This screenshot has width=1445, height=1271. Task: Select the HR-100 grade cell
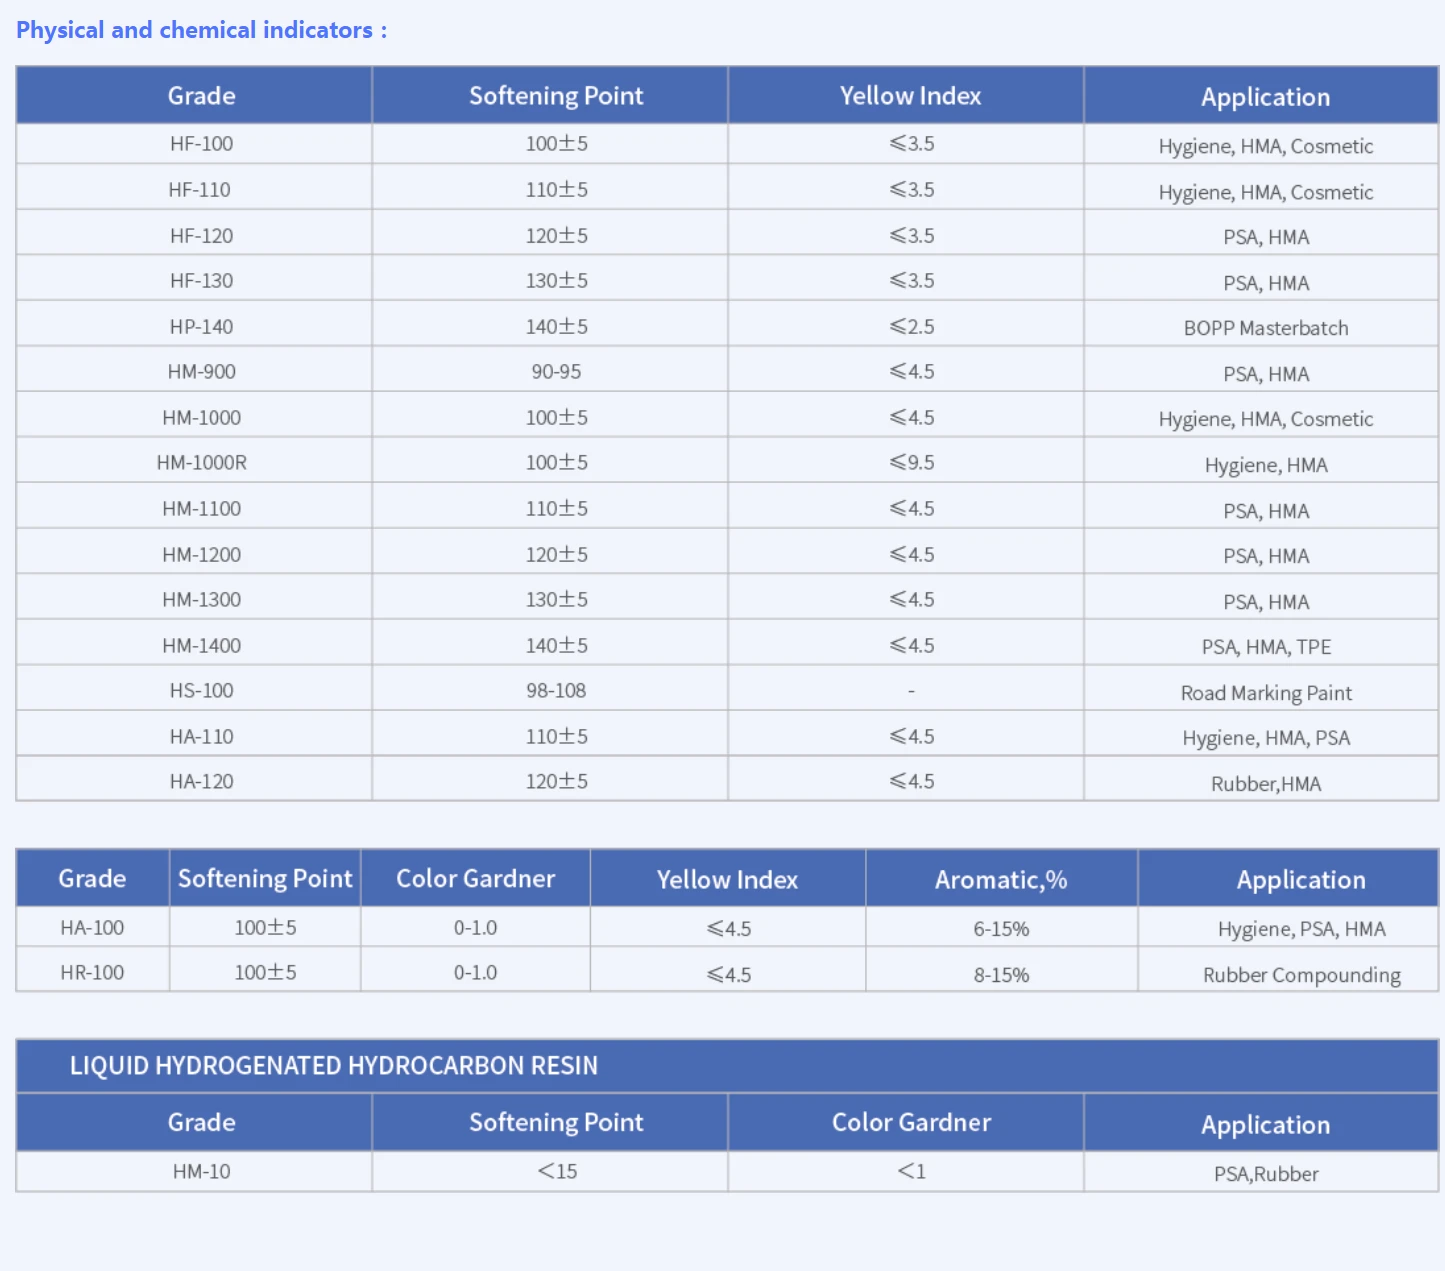(x=92, y=973)
